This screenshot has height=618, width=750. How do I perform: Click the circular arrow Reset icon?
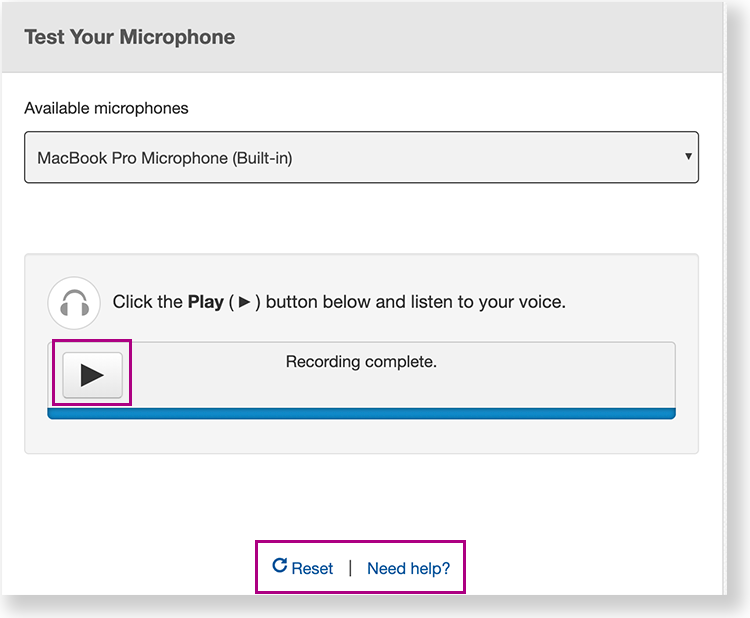pyautogui.click(x=280, y=567)
